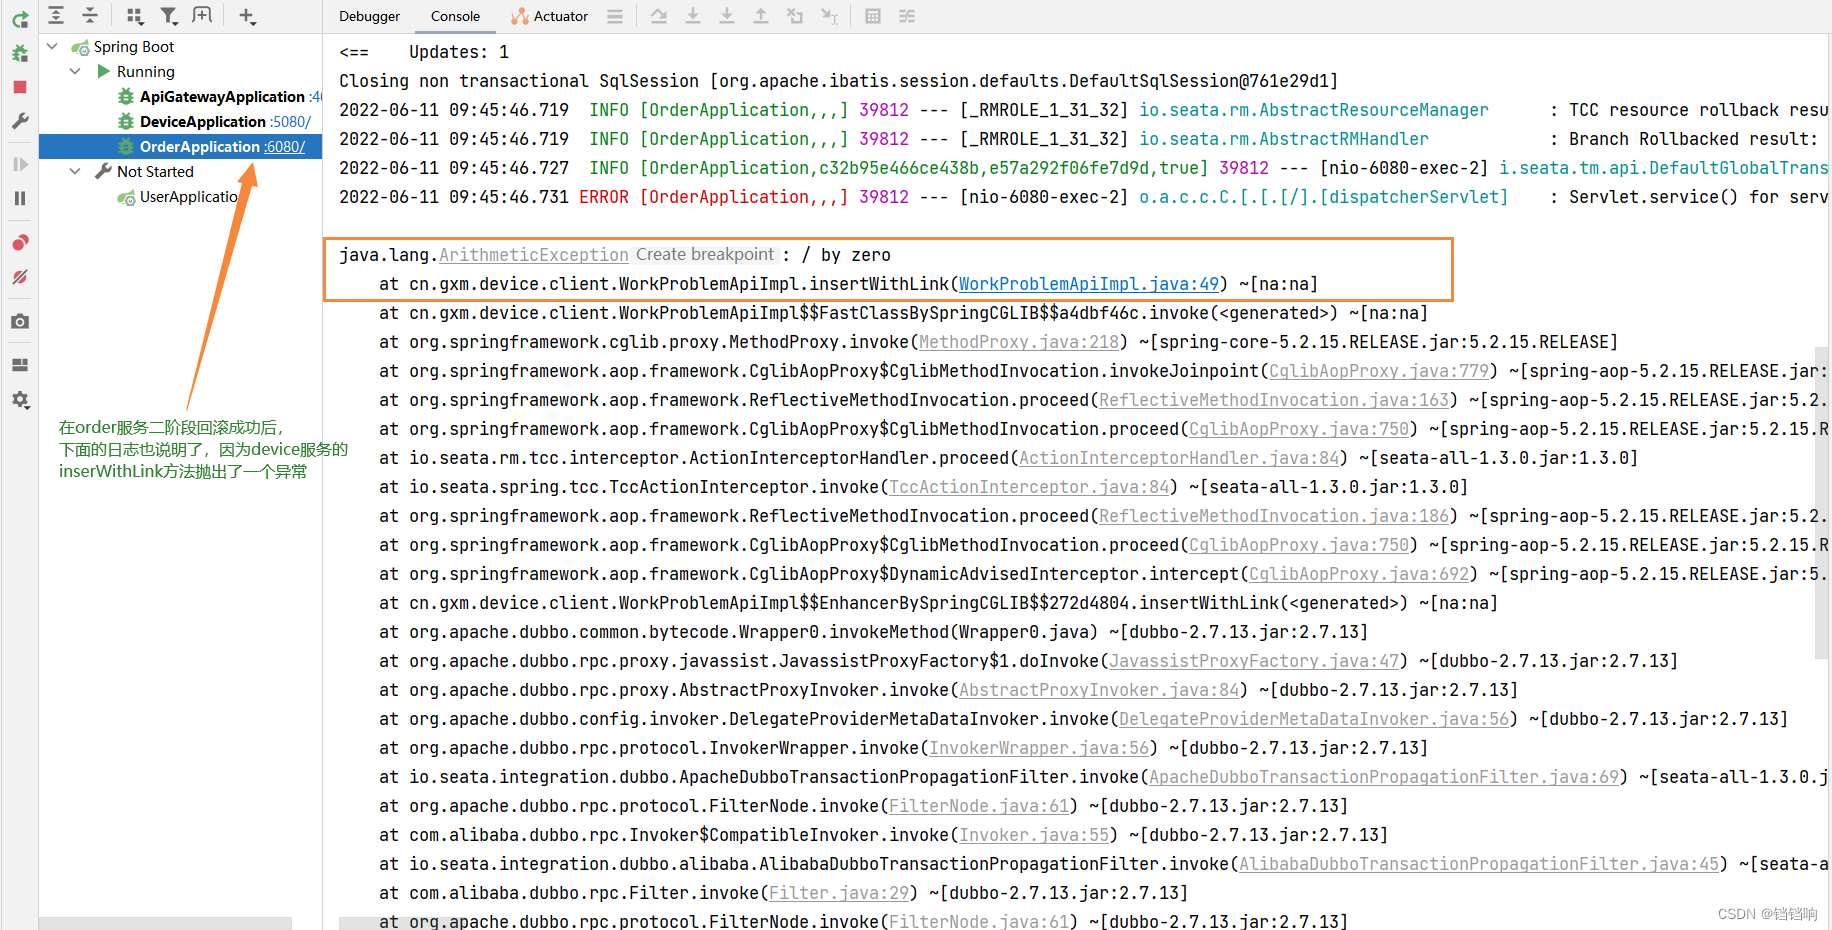The width and height of the screenshot is (1832, 930).
Task: Open InvokerWrapper.java:56 stack link
Action: (x=1039, y=748)
